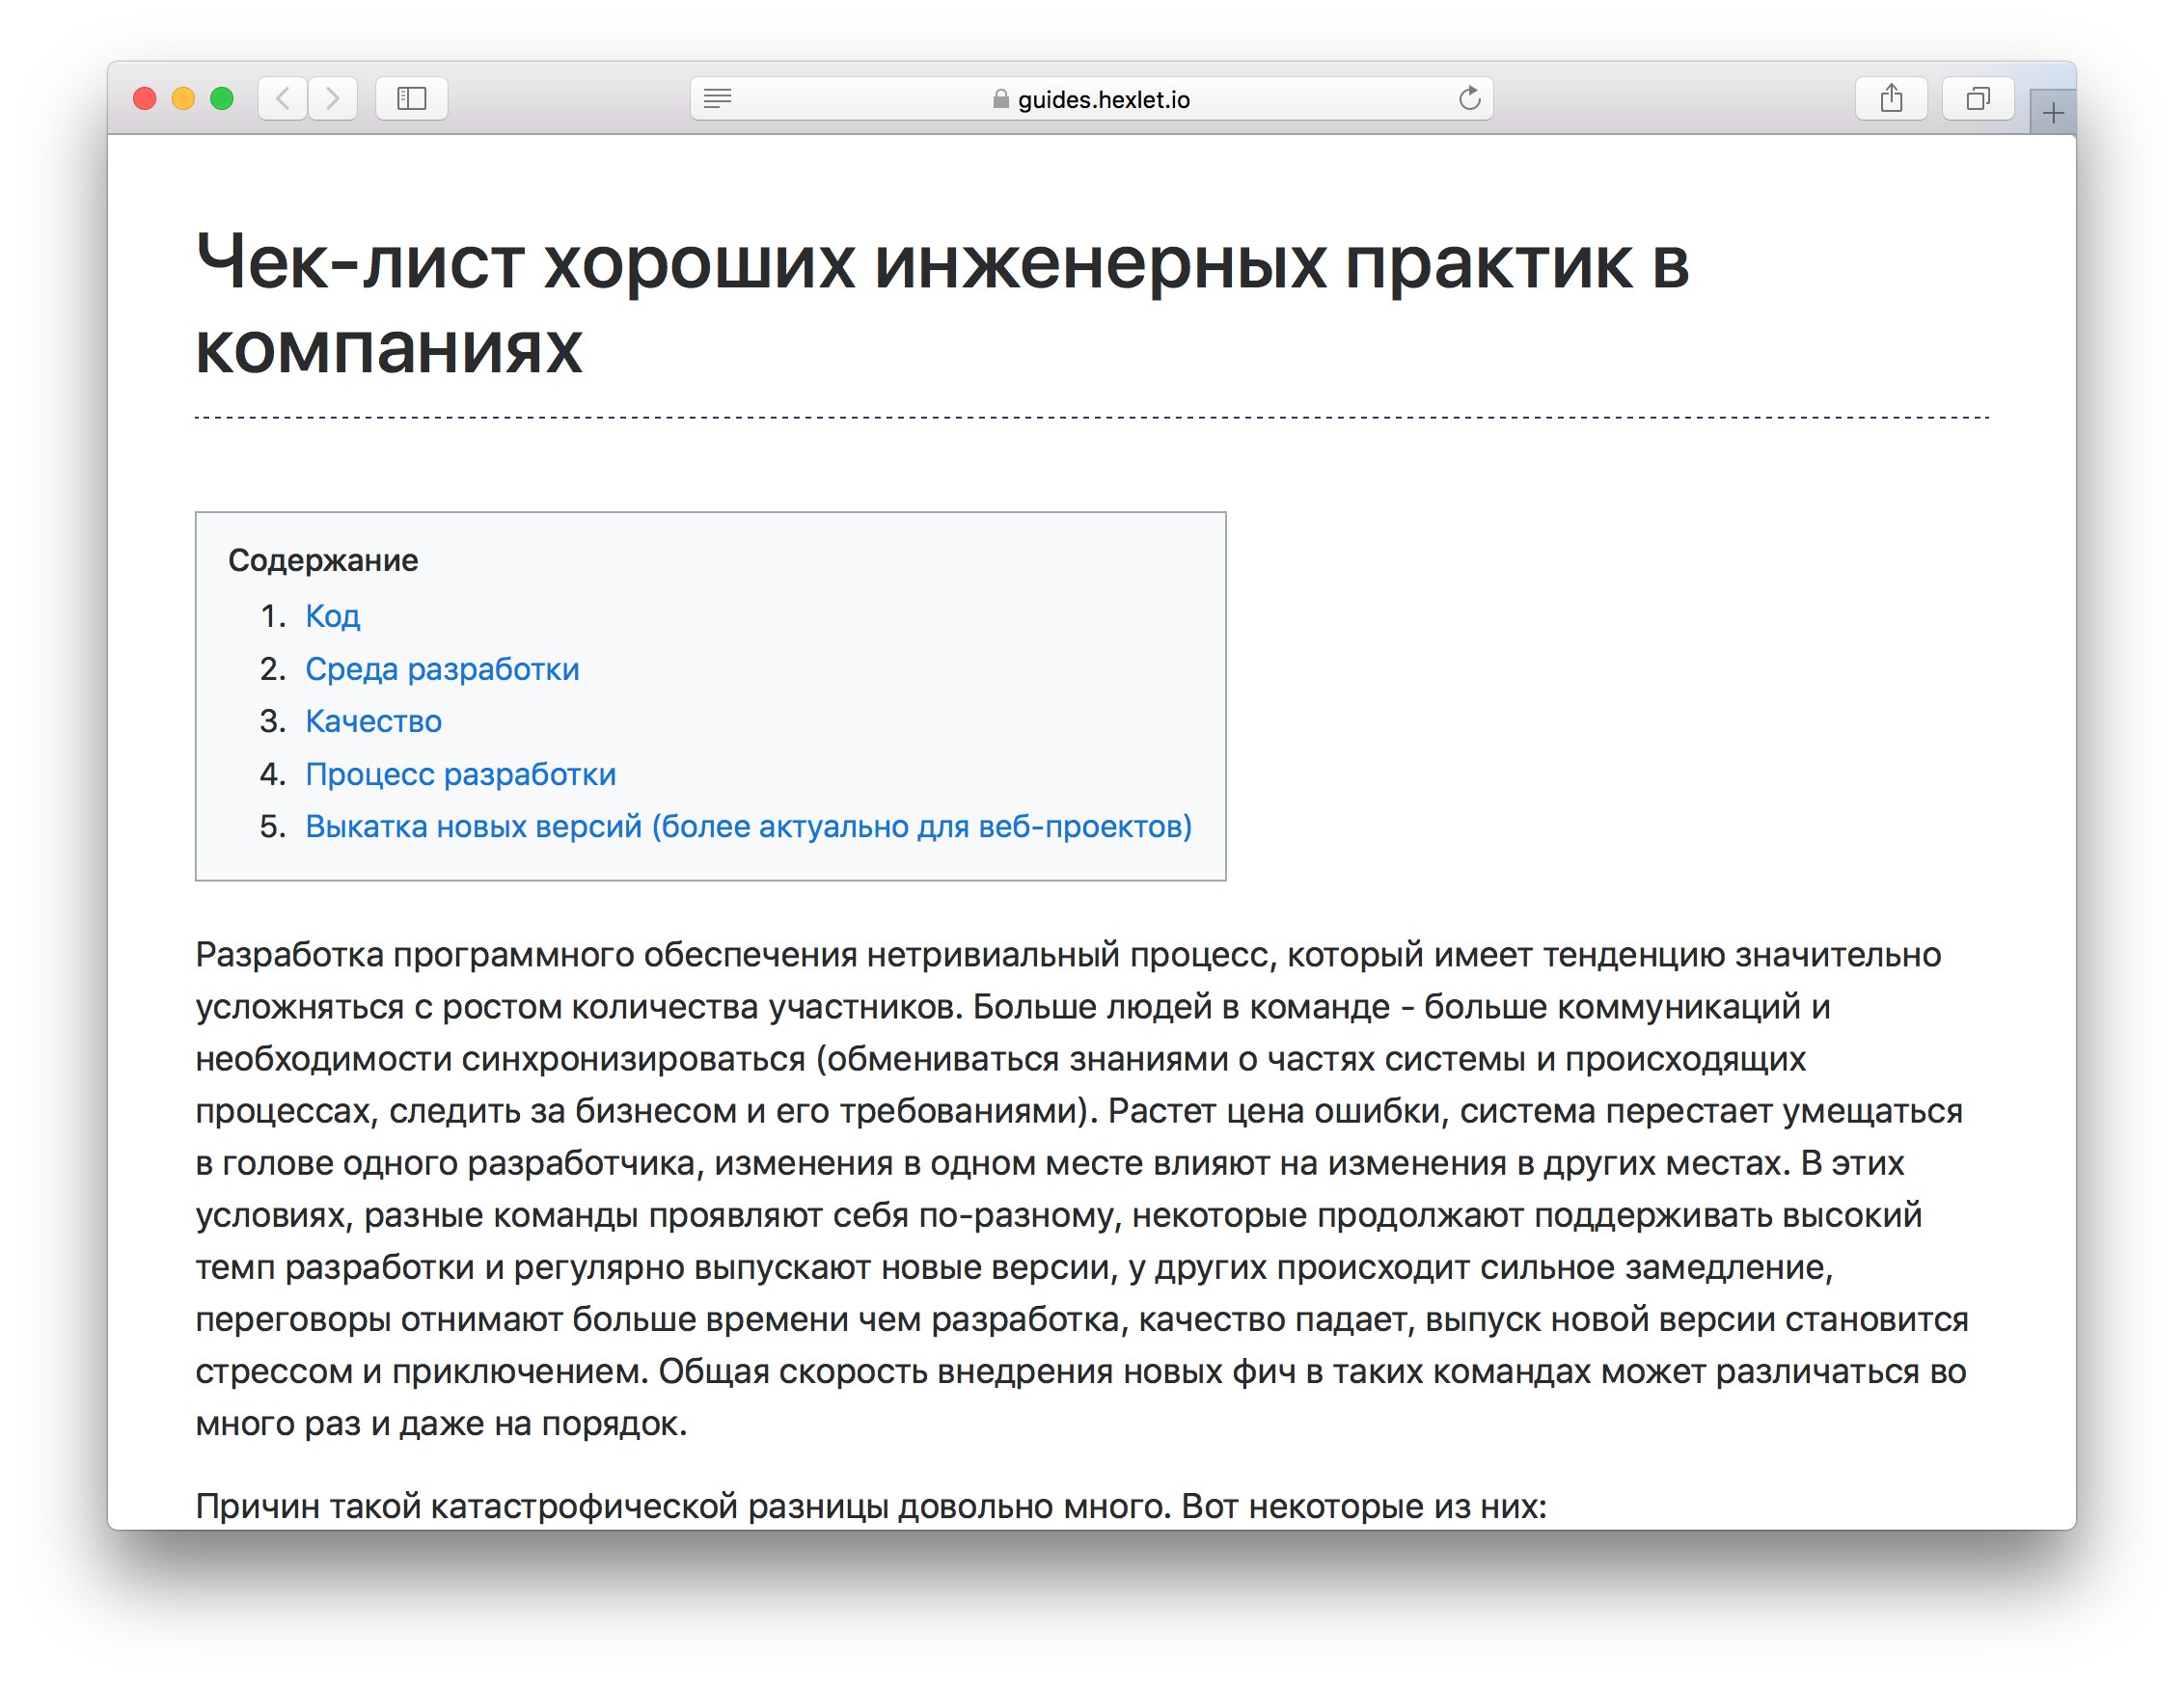2184x1684 pixels.
Task: Reload the page with the refresh icon
Action: (1469, 98)
